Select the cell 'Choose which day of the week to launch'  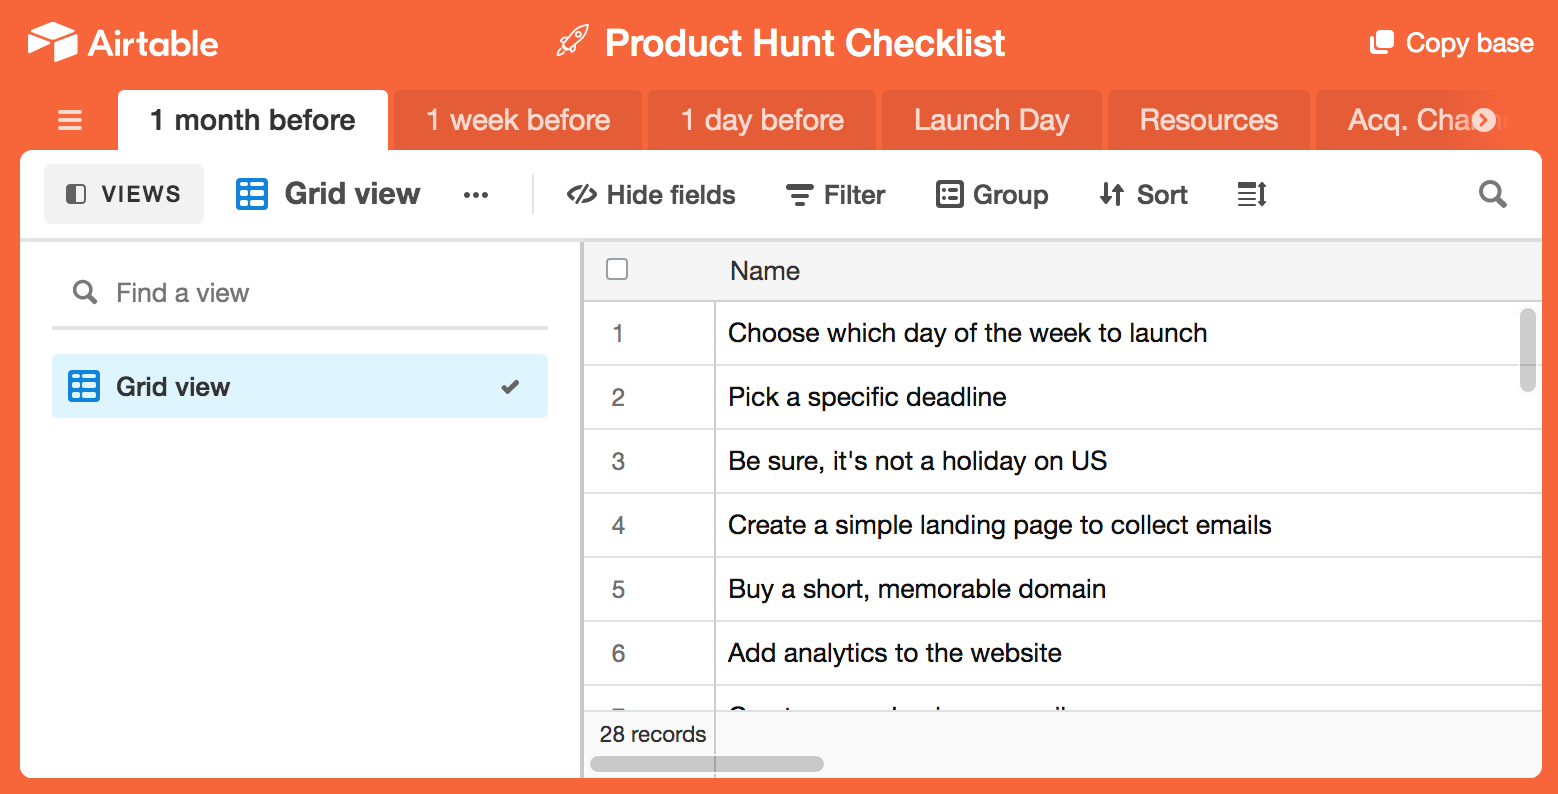pyautogui.click(x=1128, y=333)
